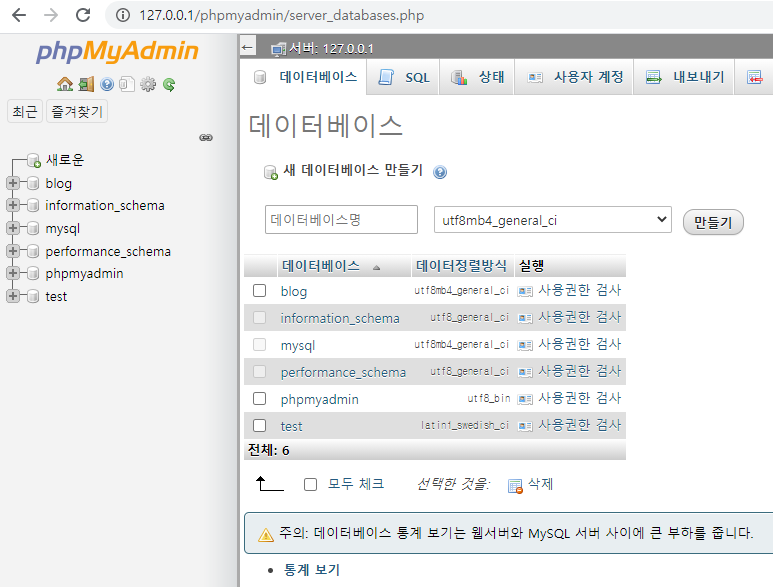Expand mysql node in tree

[13, 228]
